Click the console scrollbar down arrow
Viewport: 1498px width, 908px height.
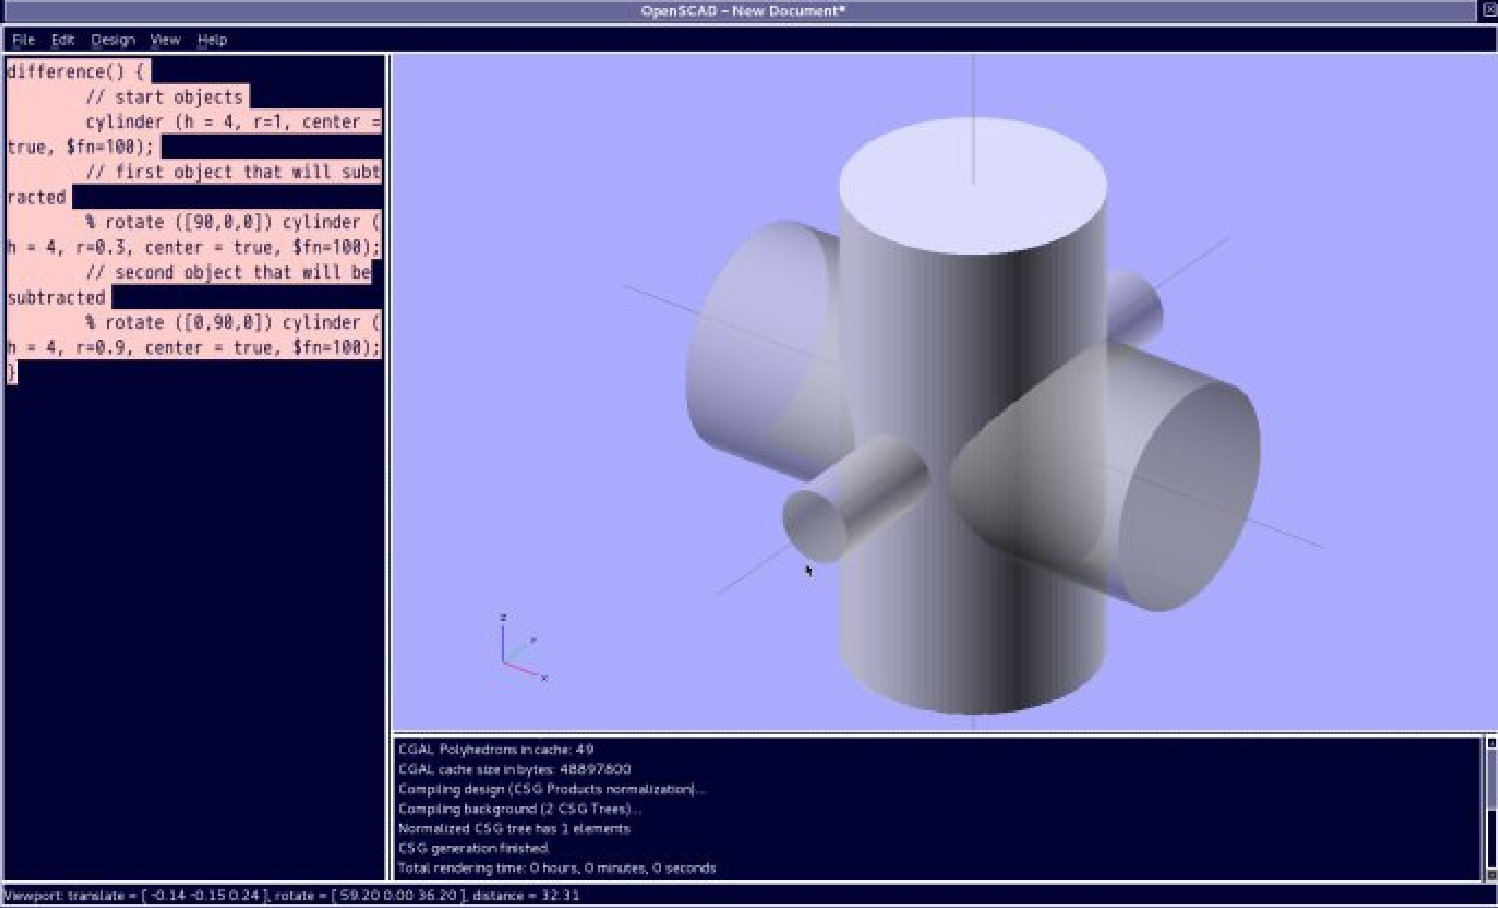click(1491, 874)
